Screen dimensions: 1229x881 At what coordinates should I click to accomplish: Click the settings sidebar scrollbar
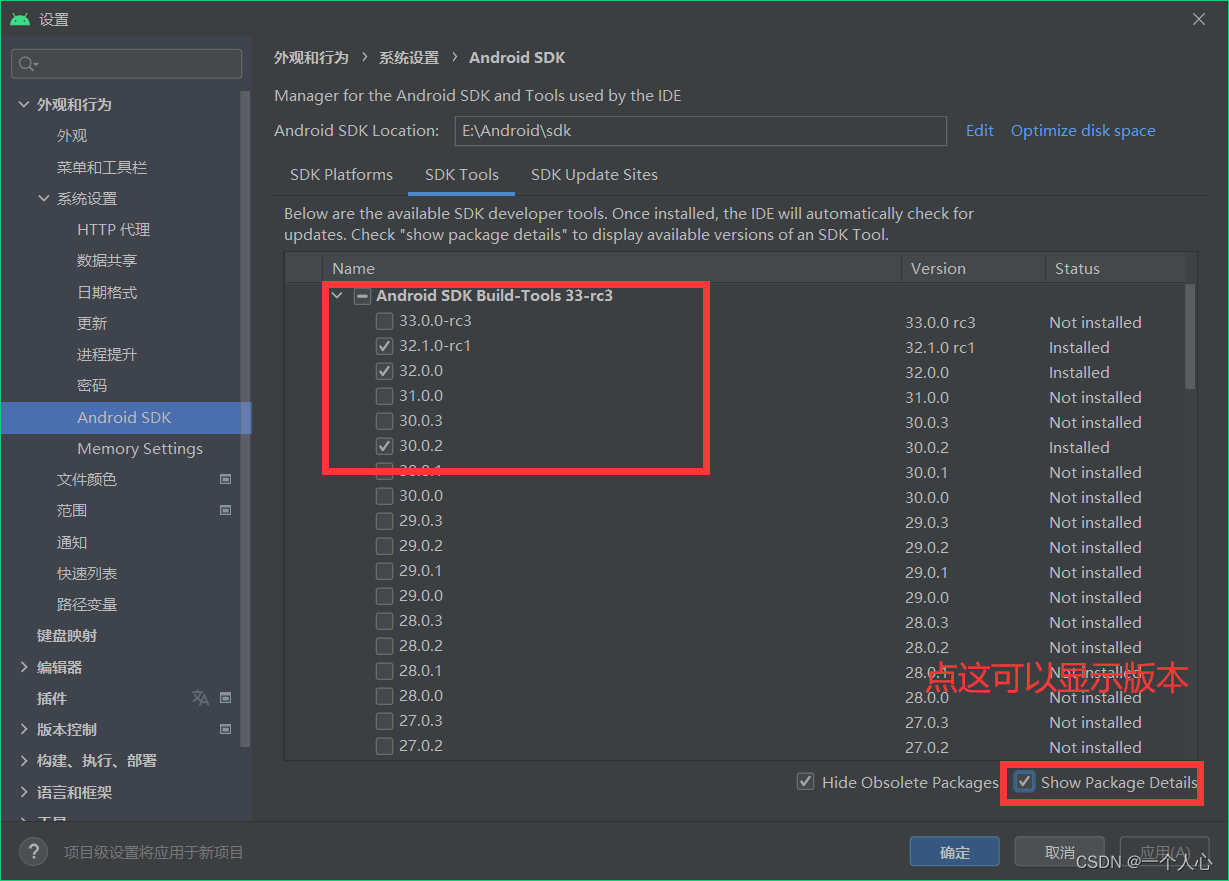tap(245, 419)
